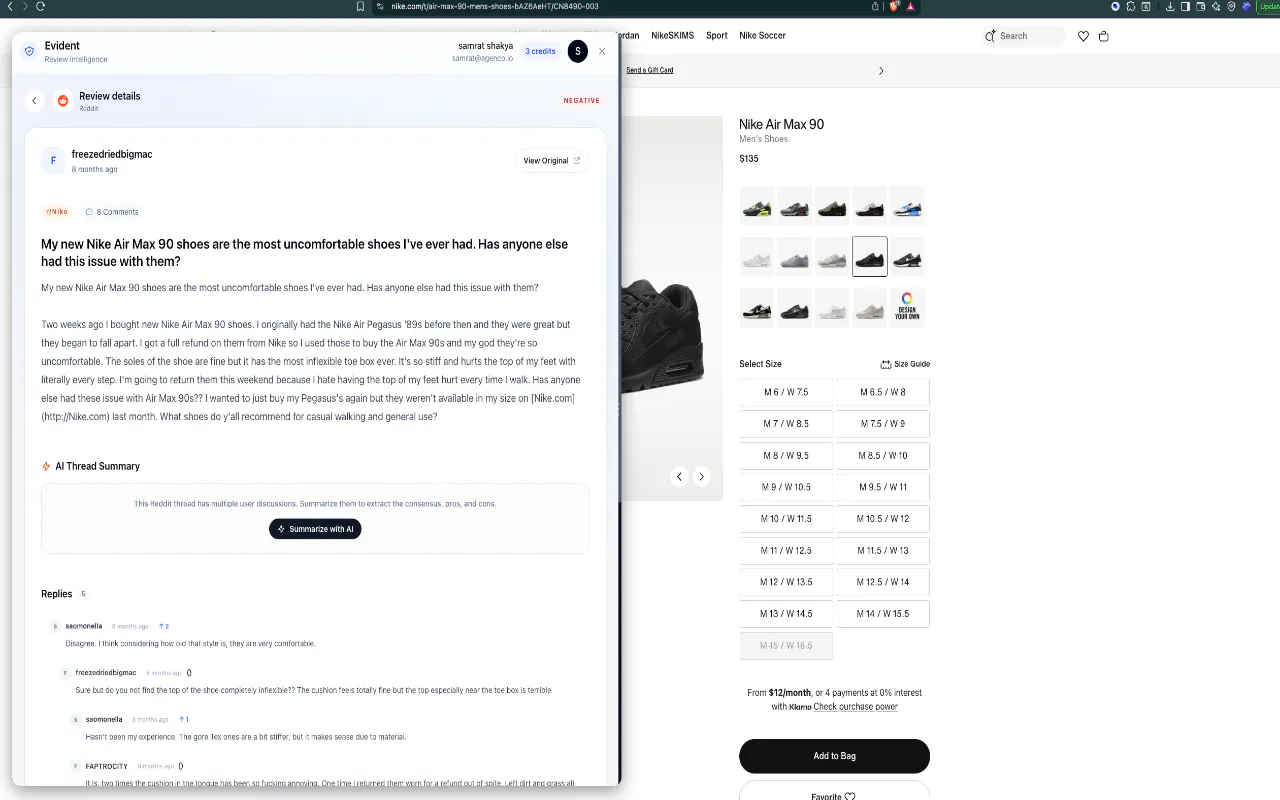
Task: Select the all-white shoe colorway thumbnail
Action: (757, 256)
